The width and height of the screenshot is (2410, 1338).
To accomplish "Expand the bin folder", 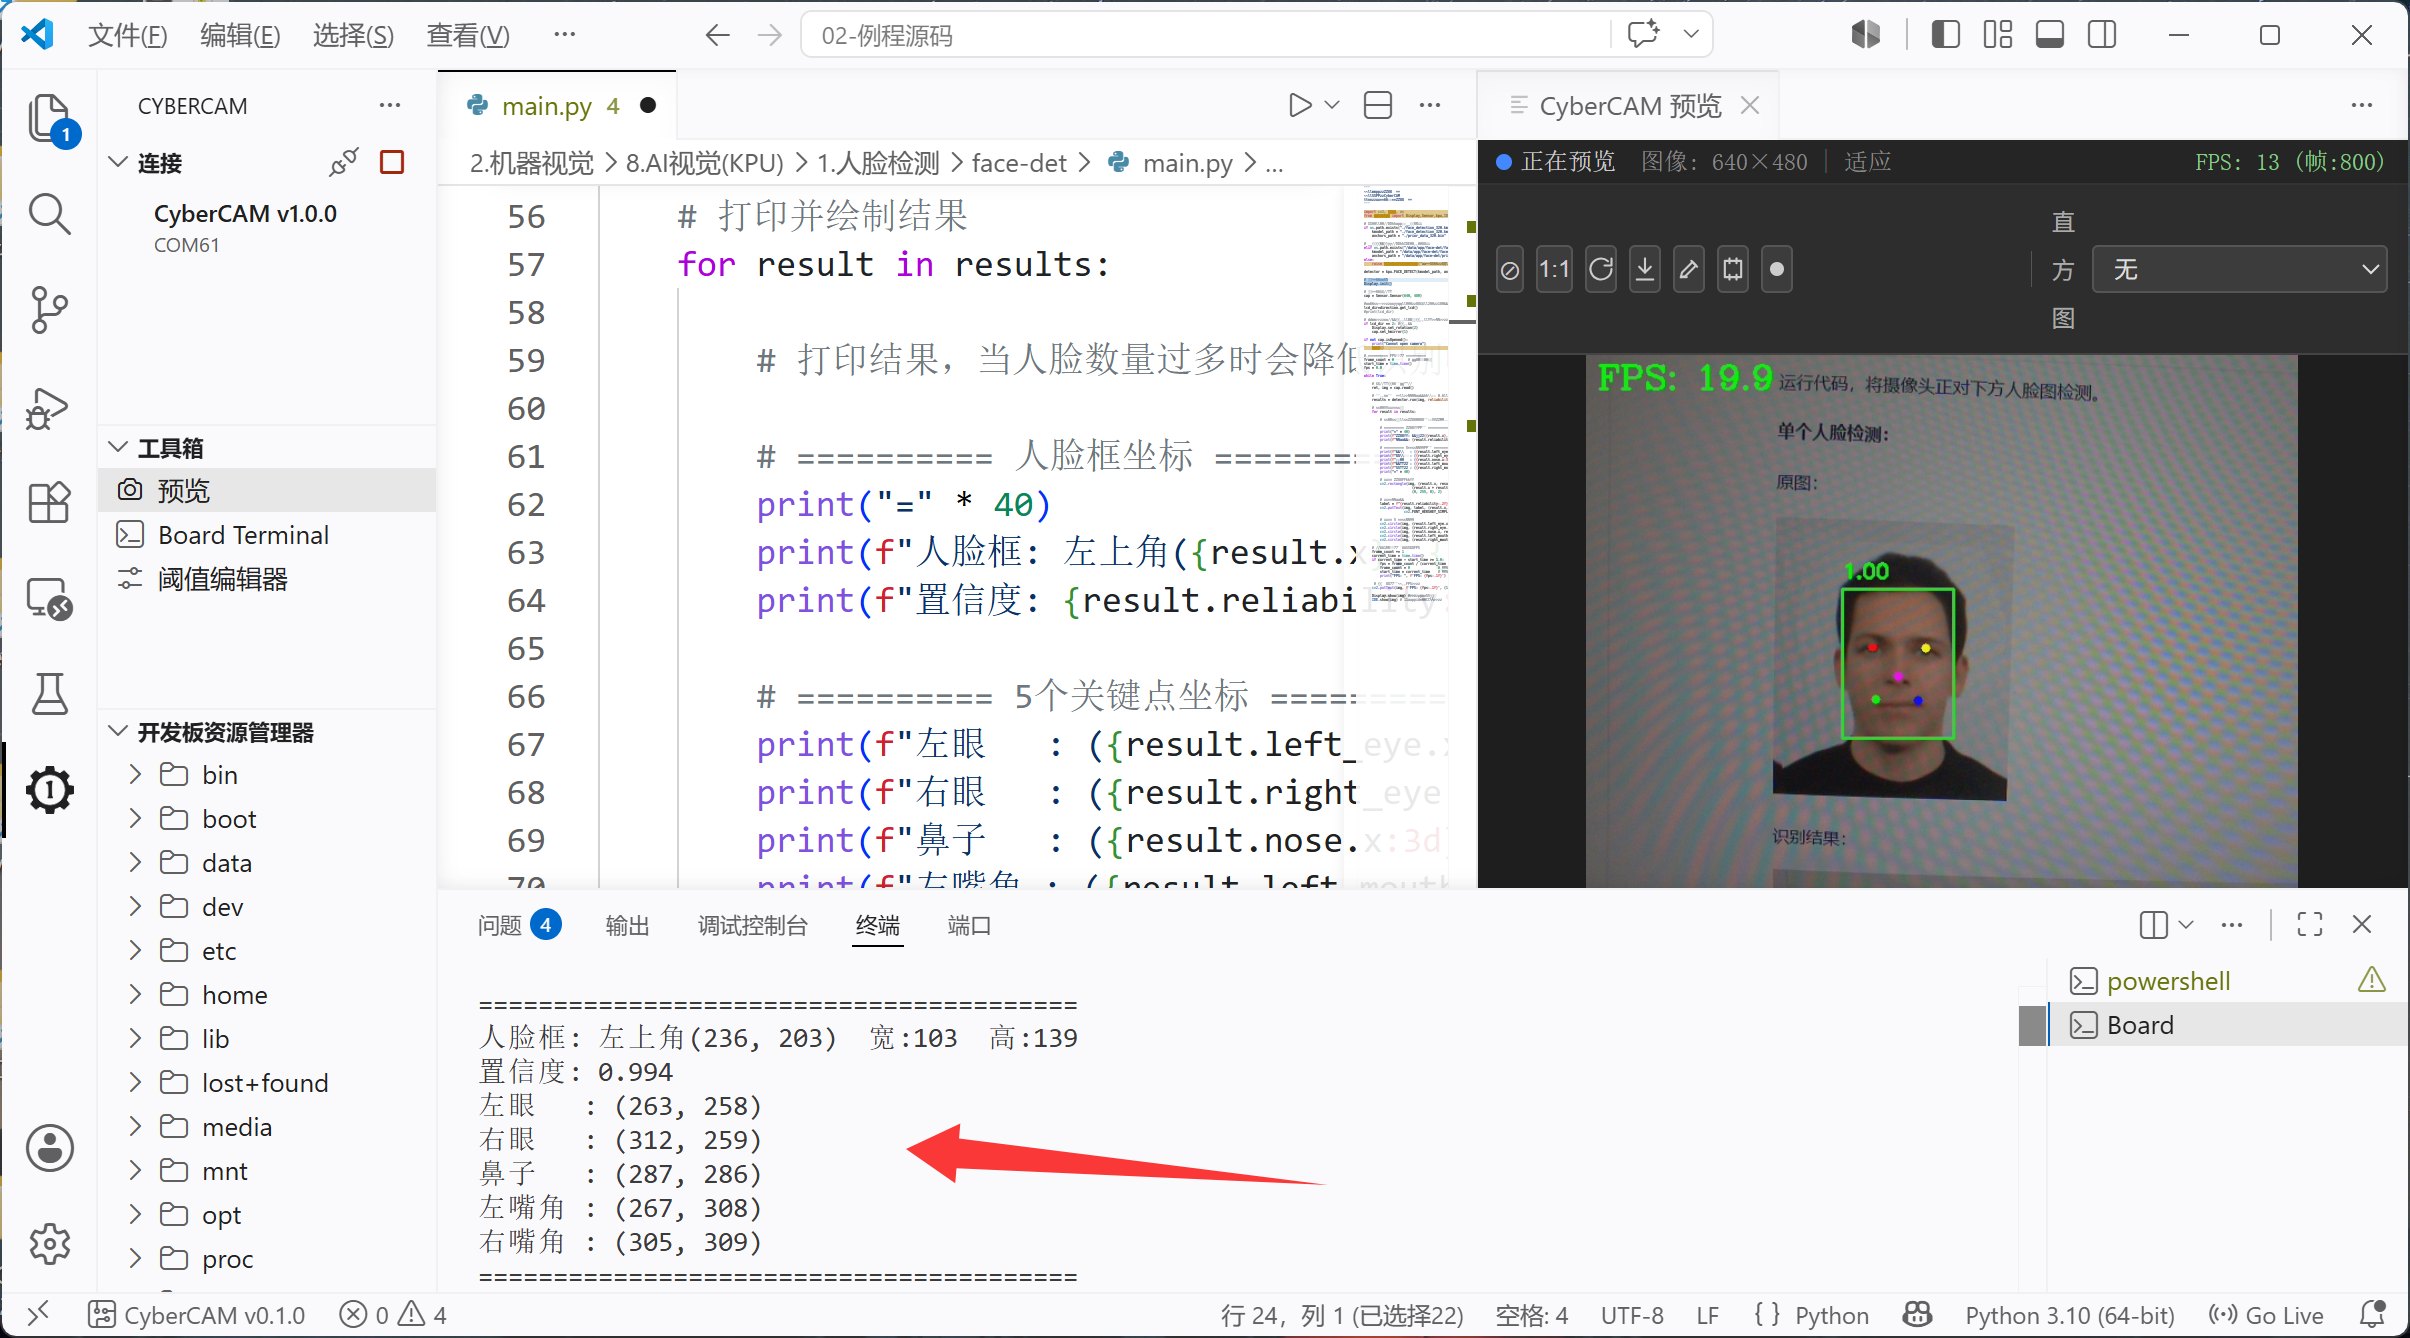I will [x=136, y=775].
